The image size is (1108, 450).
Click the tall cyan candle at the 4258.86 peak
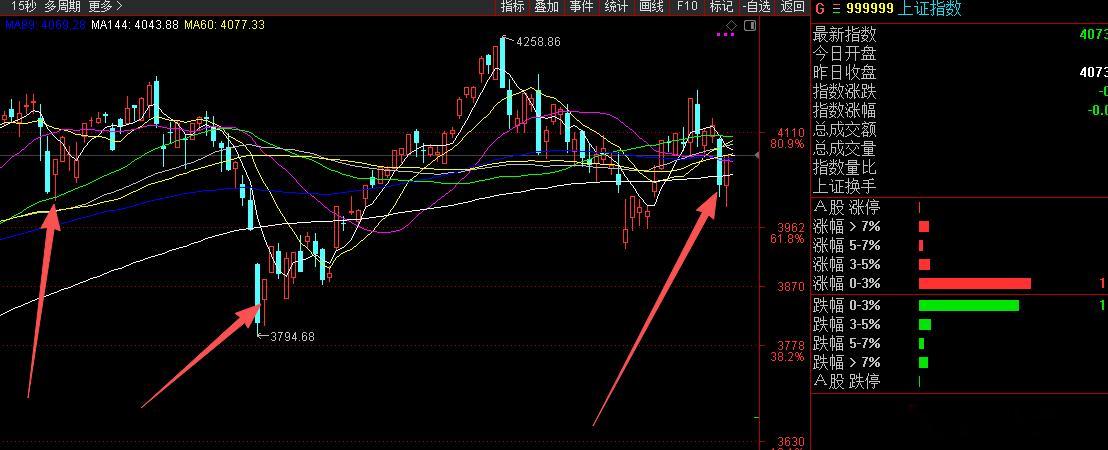(x=502, y=62)
